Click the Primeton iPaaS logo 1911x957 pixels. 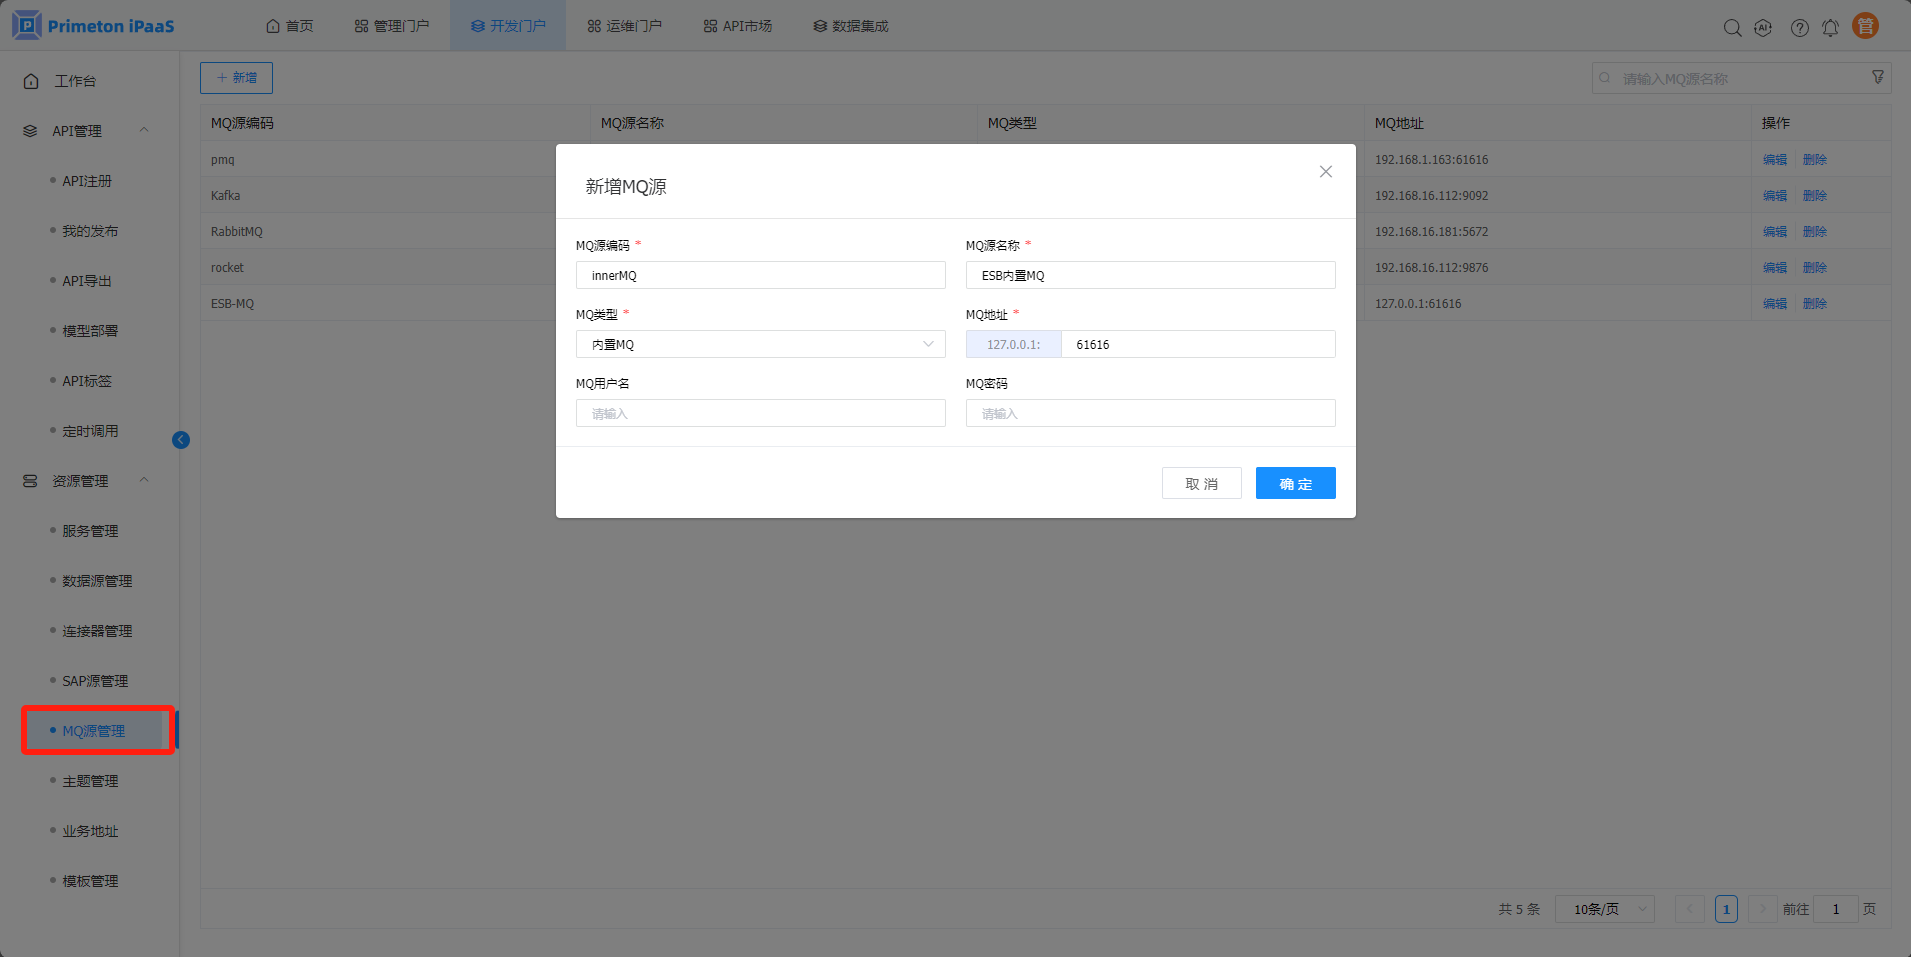(x=93, y=26)
